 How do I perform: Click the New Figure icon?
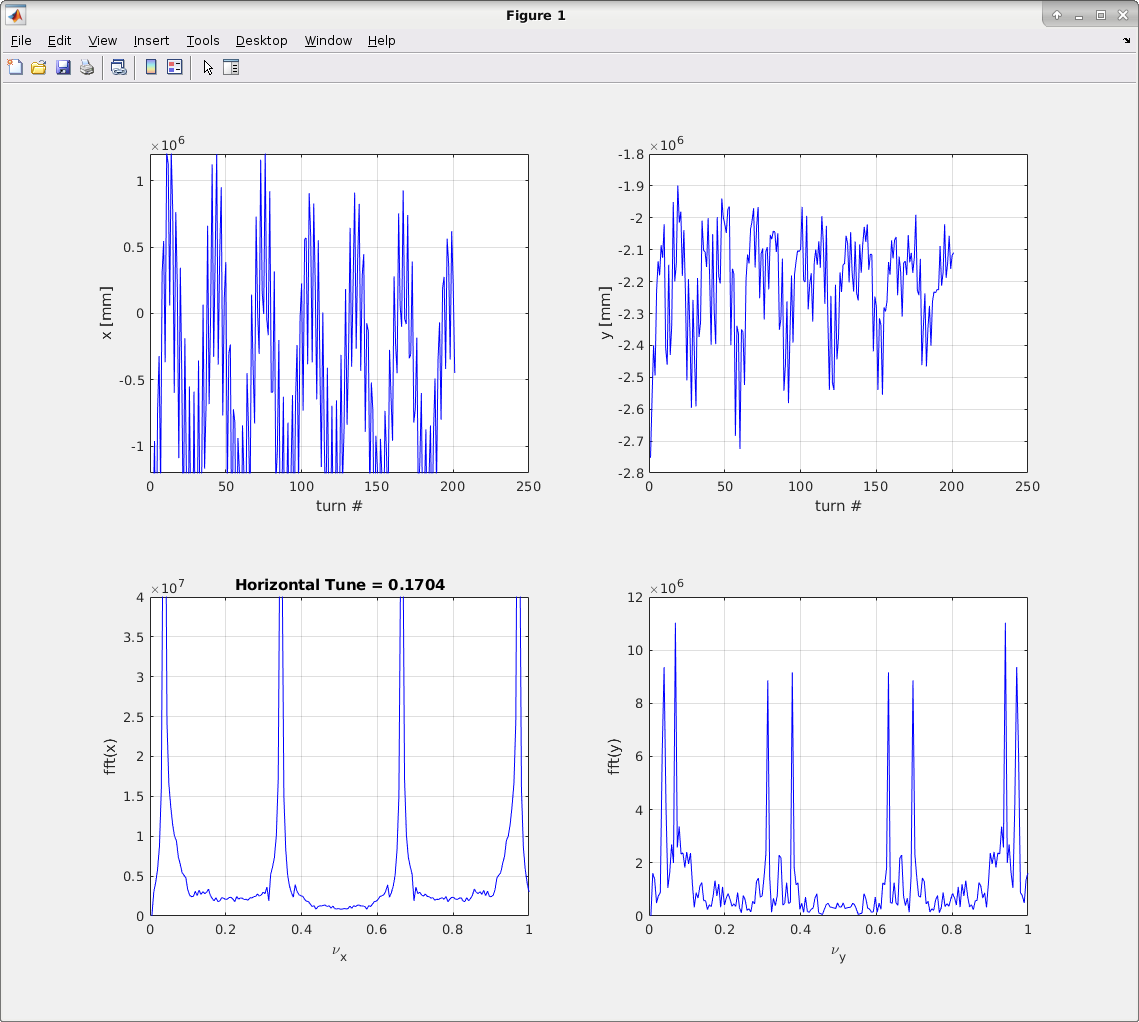tap(15, 68)
